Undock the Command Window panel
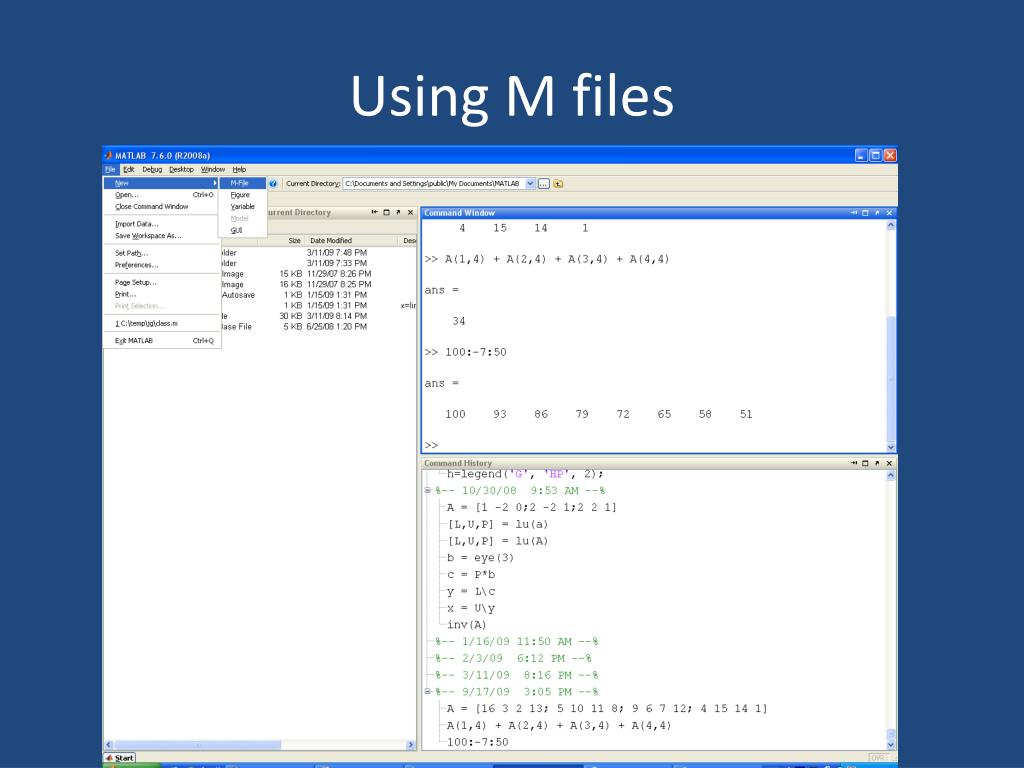 (x=877, y=213)
